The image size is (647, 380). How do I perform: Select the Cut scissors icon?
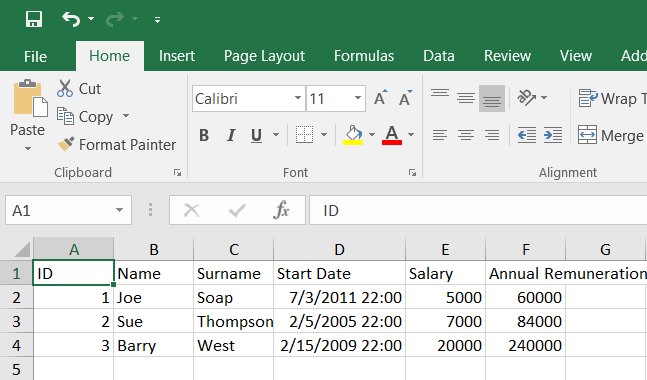(65, 88)
